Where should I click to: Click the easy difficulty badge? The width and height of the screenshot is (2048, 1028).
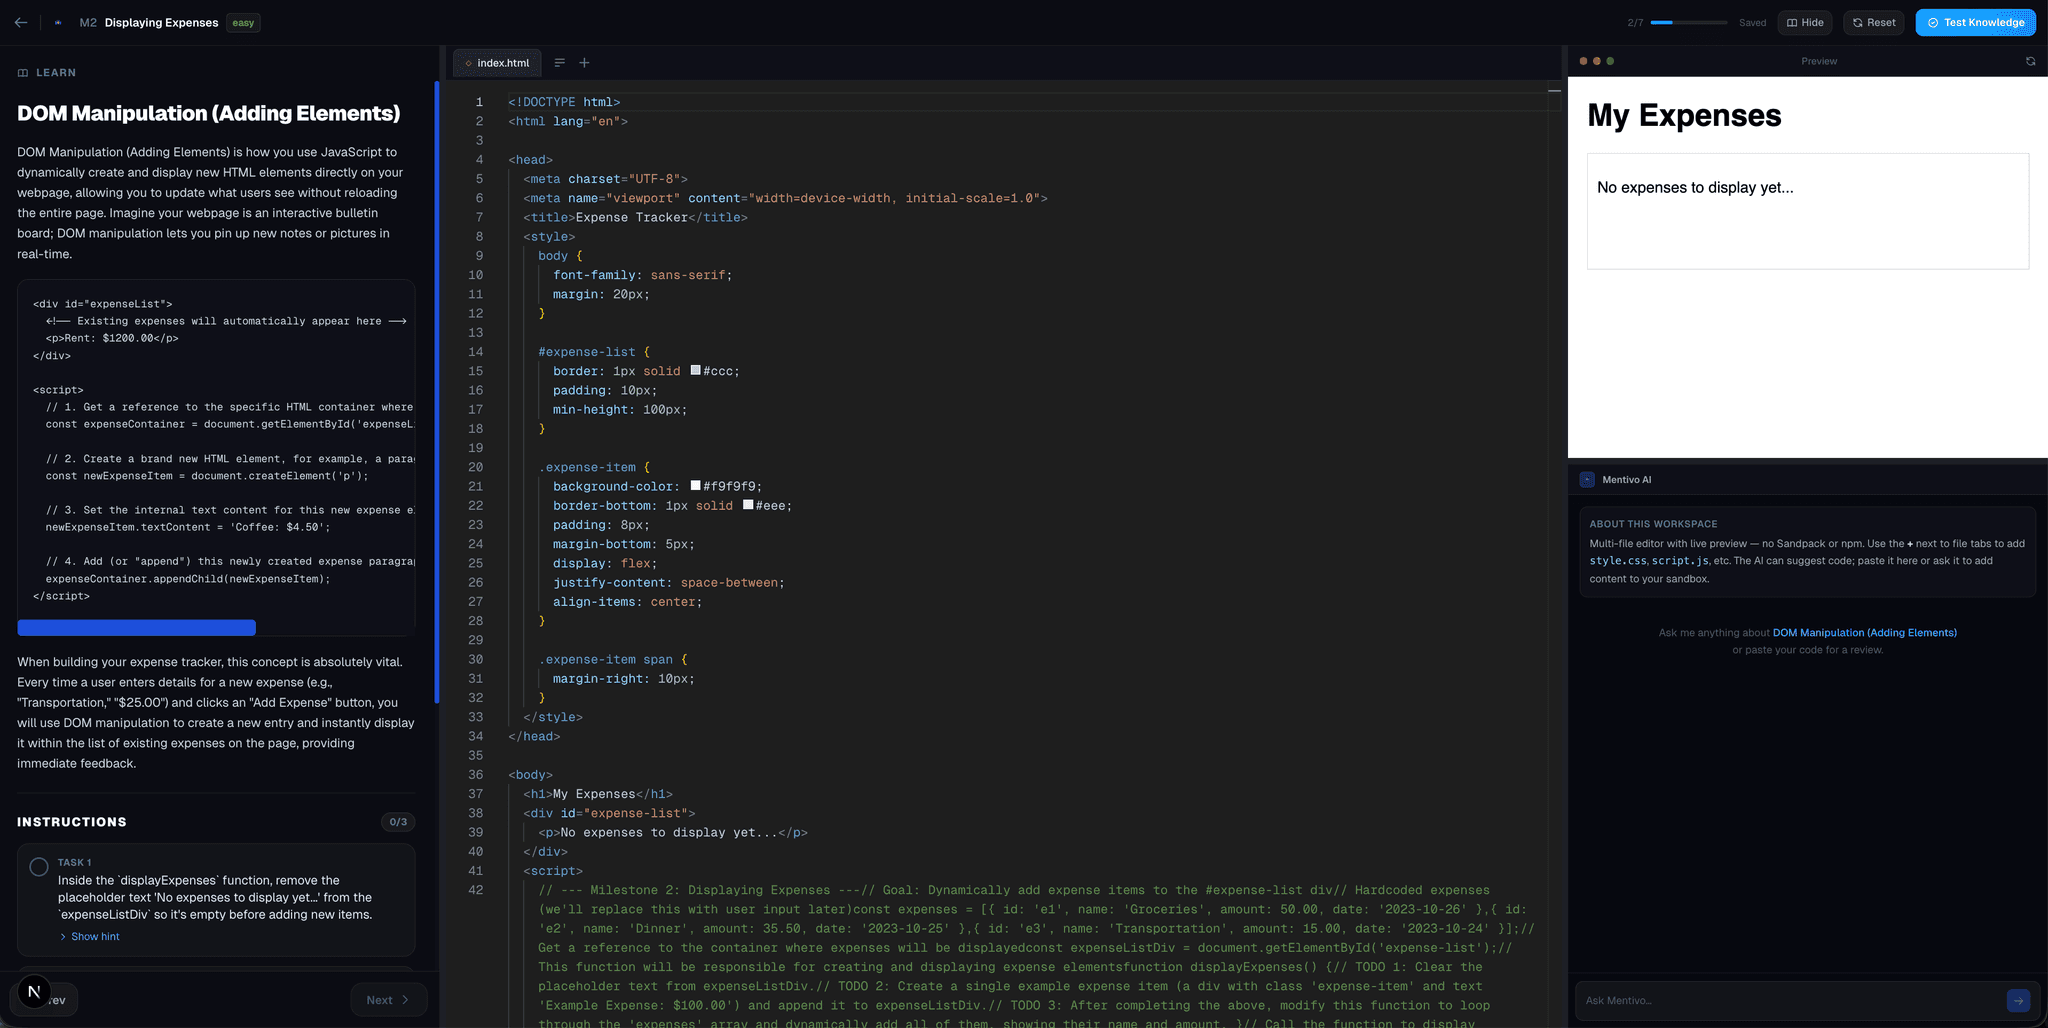coord(243,22)
